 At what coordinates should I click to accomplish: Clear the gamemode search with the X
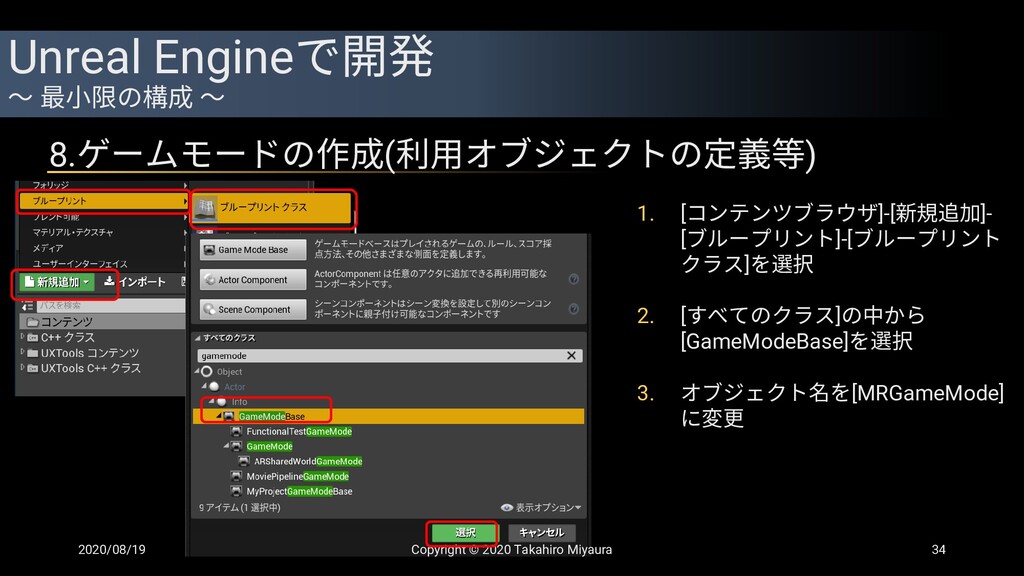pos(571,355)
